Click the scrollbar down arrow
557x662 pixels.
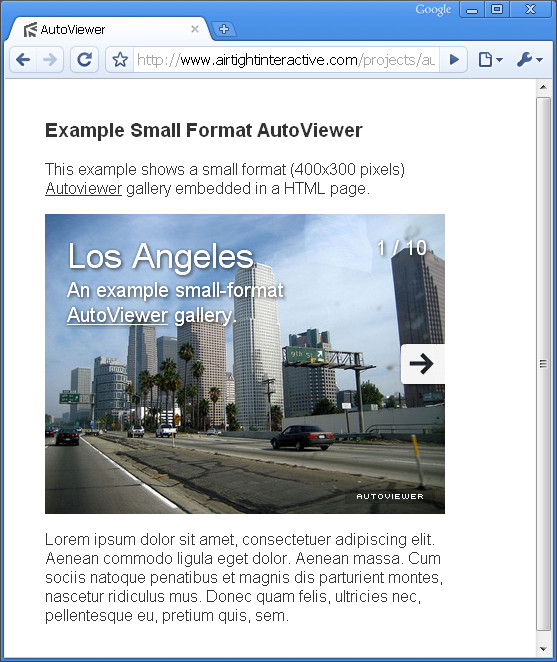[543, 648]
